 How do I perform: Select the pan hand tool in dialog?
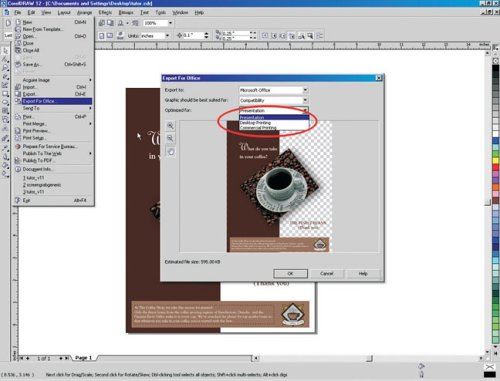(x=170, y=152)
